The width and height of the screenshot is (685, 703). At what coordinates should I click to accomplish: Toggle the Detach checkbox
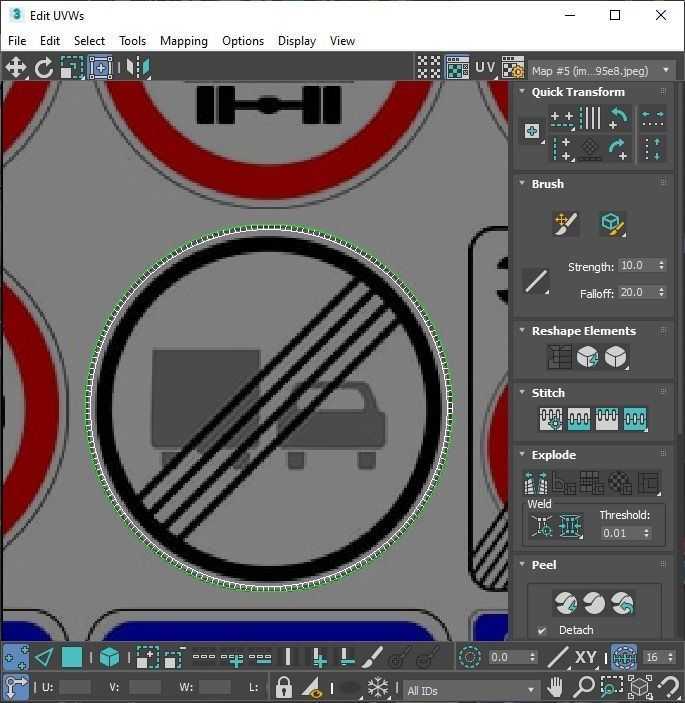[542, 630]
